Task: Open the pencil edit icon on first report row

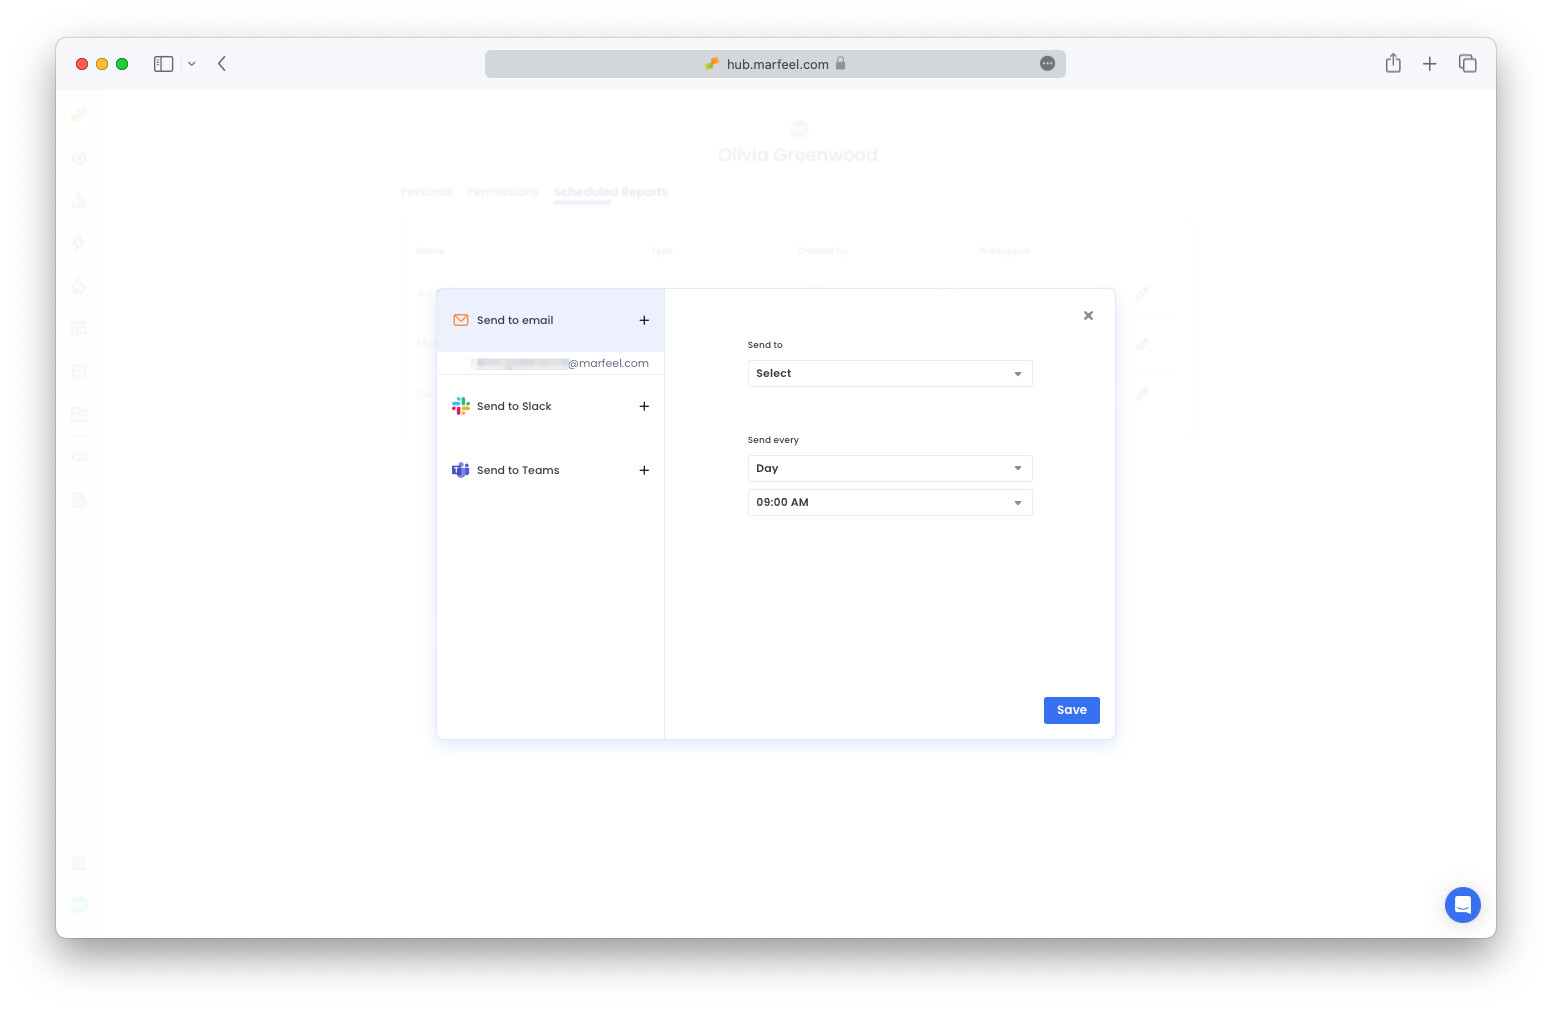Action: [1143, 293]
